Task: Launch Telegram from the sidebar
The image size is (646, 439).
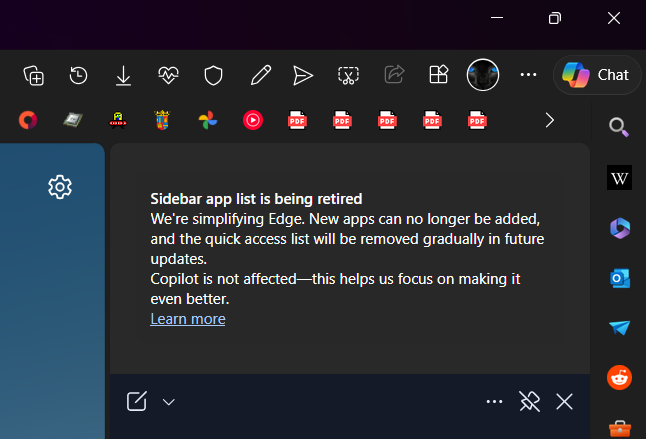Action: [619, 328]
